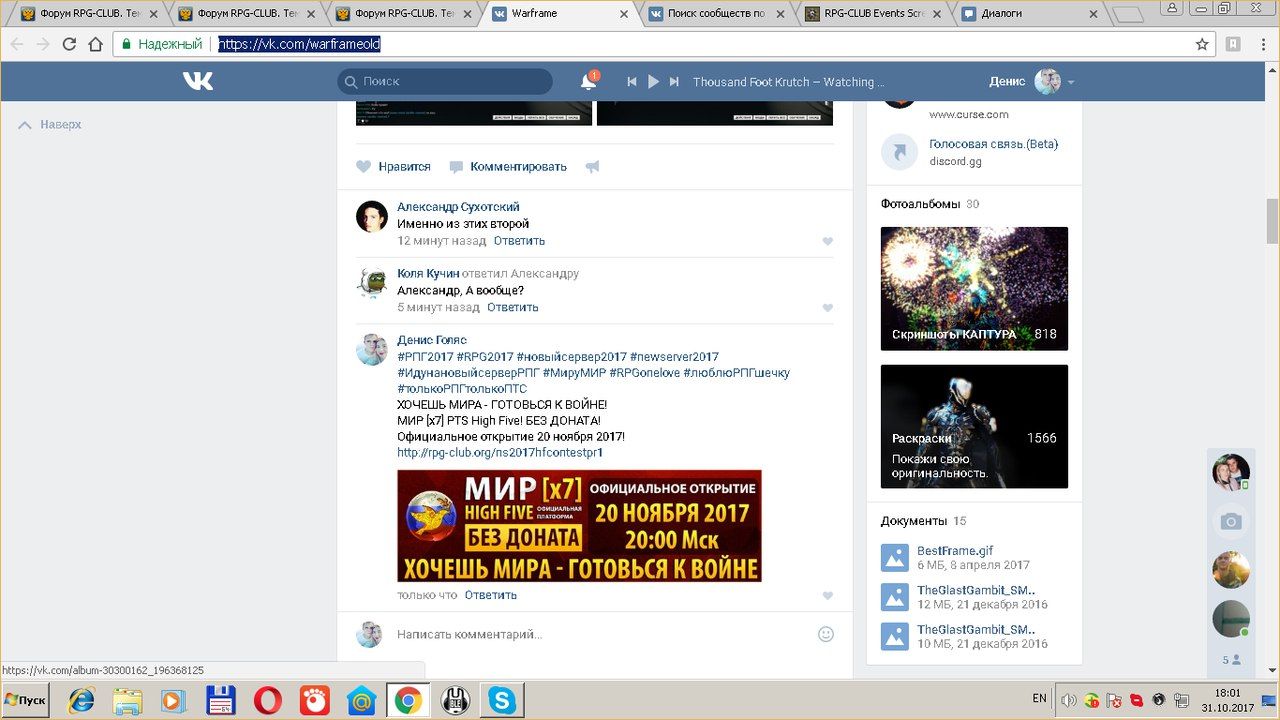Open the Пуск start menu
1280x720 pixels.
pyautogui.click(x=25, y=700)
